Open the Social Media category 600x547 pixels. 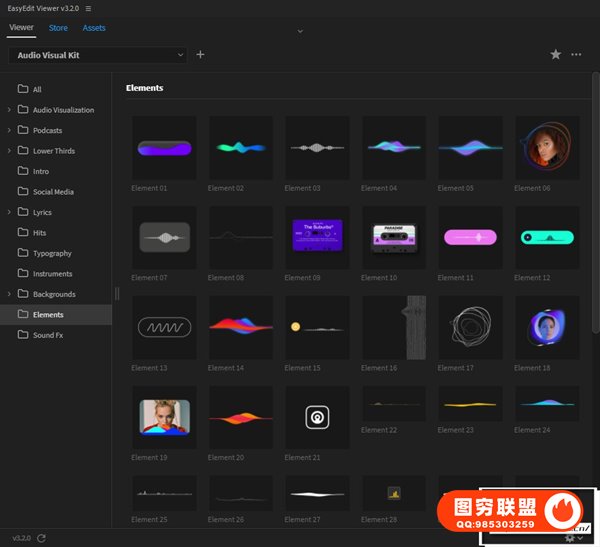tap(53, 192)
